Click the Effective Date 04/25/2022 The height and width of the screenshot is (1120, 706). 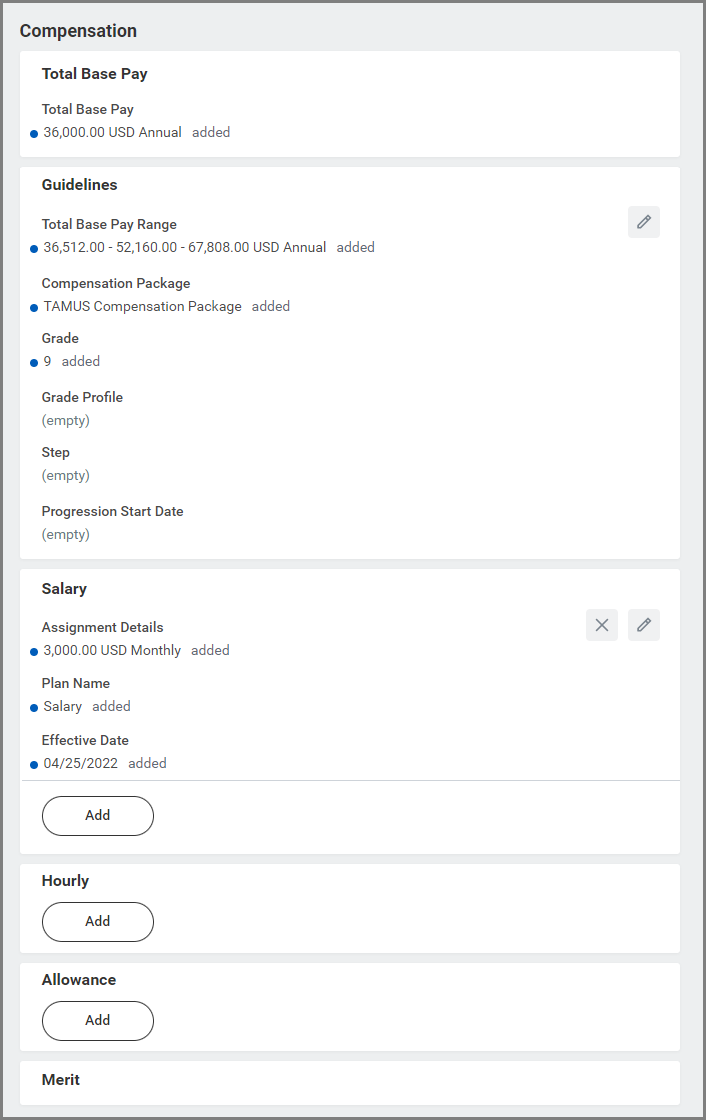coord(80,763)
